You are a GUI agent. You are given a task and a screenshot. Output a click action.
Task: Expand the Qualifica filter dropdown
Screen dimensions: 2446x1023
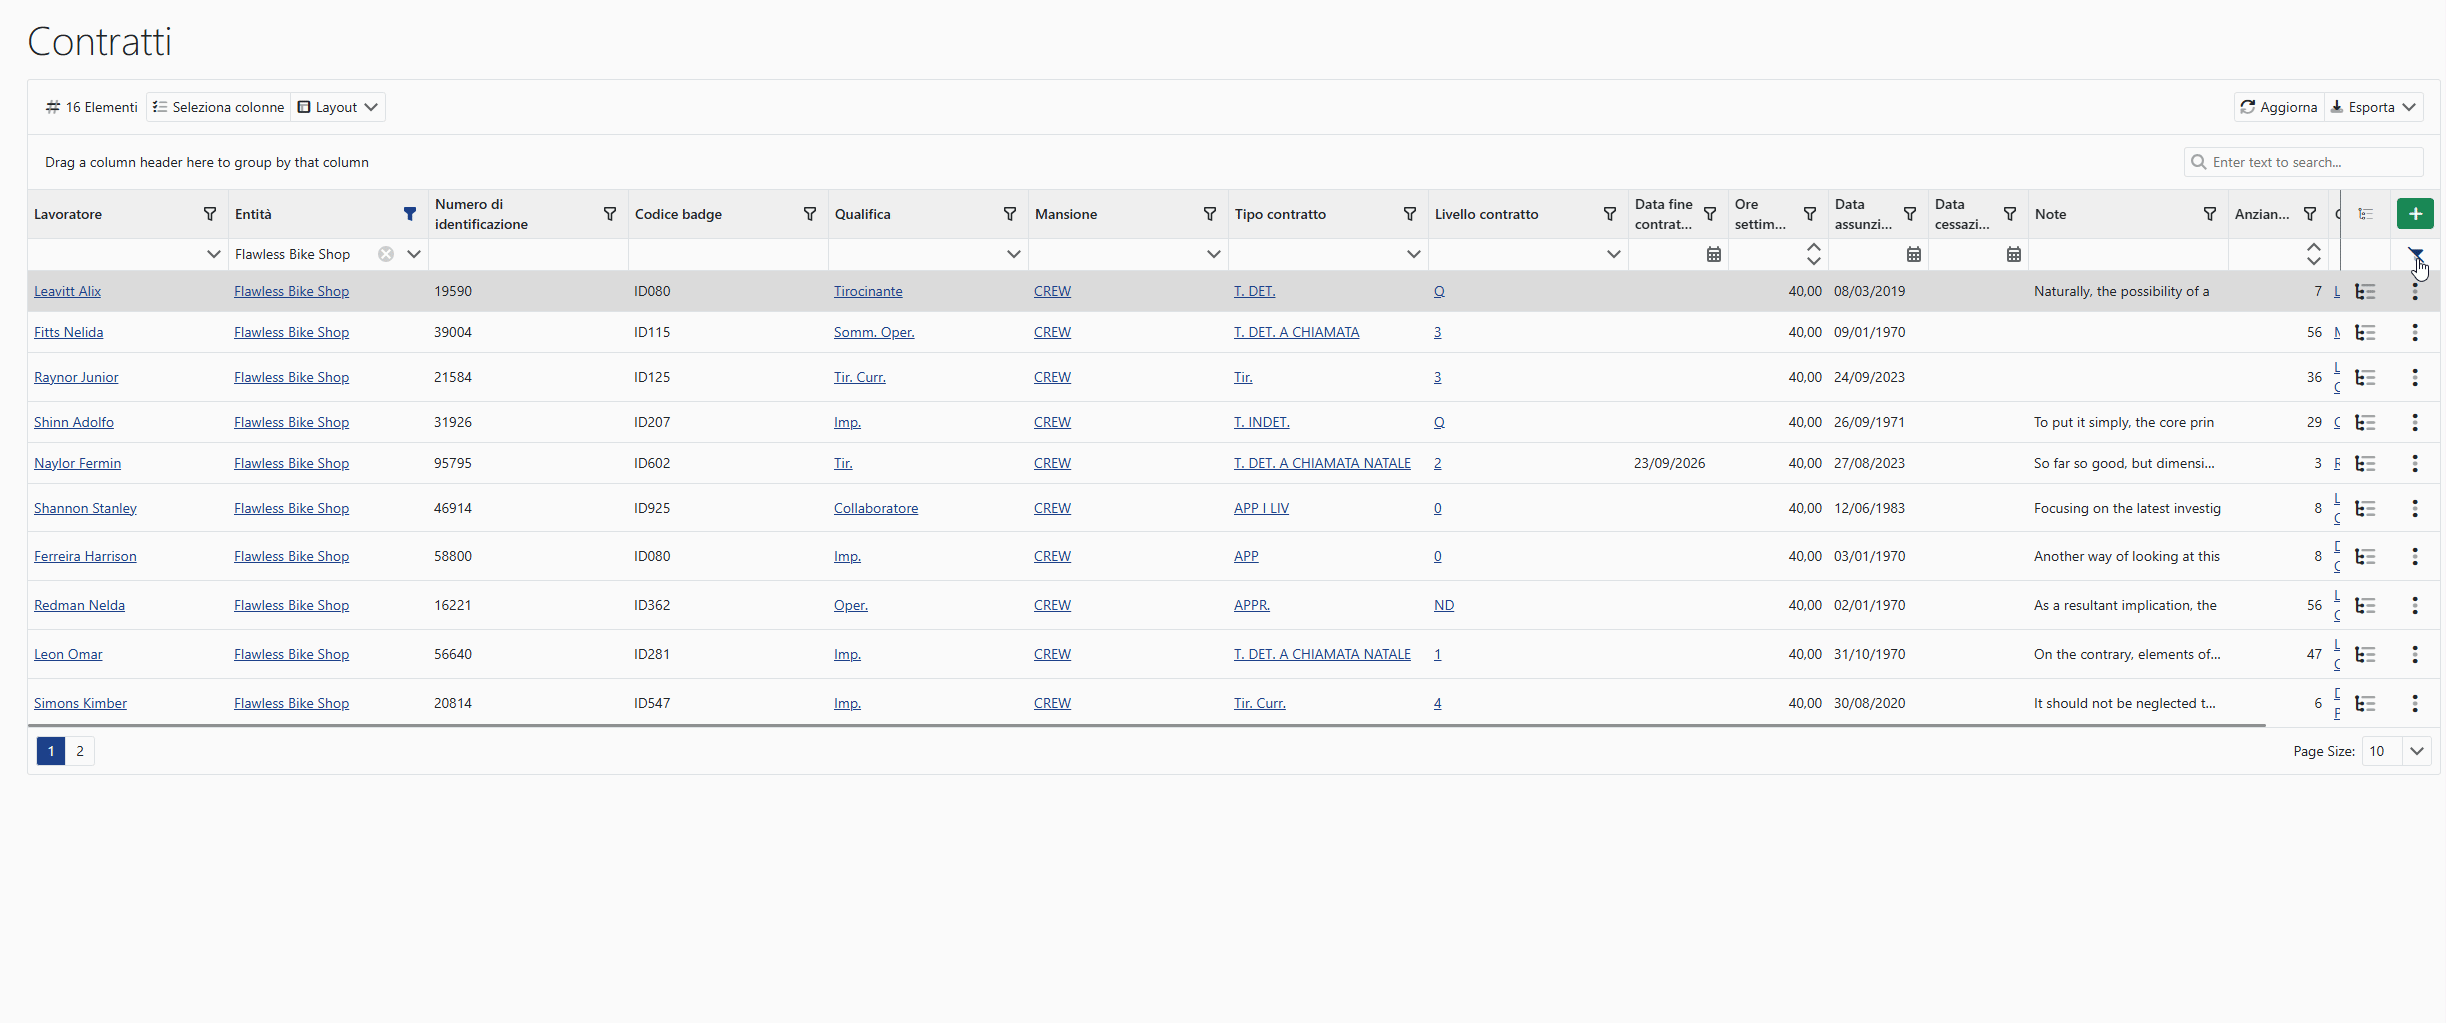(1013, 254)
